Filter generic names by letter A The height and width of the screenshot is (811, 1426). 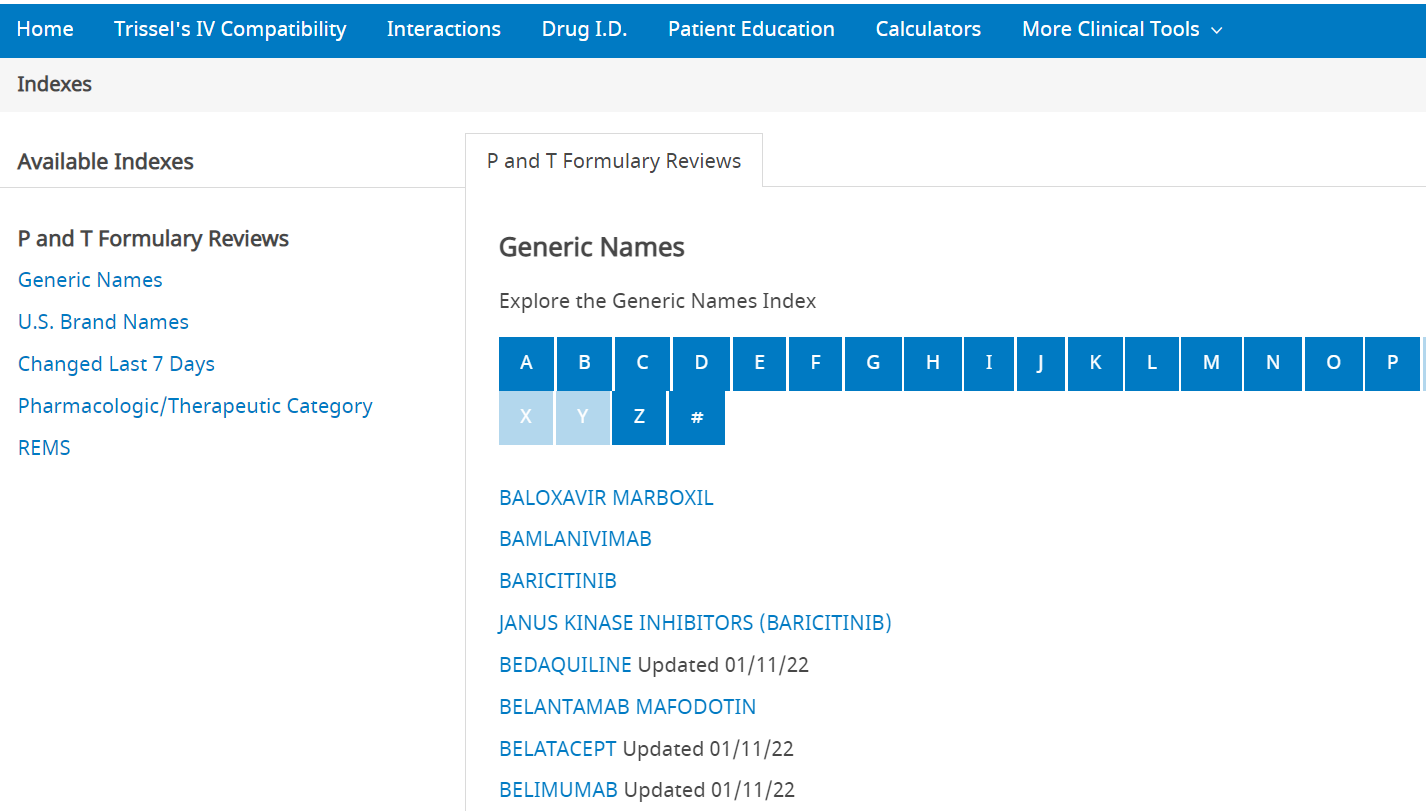pyautogui.click(x=526, y=363)
